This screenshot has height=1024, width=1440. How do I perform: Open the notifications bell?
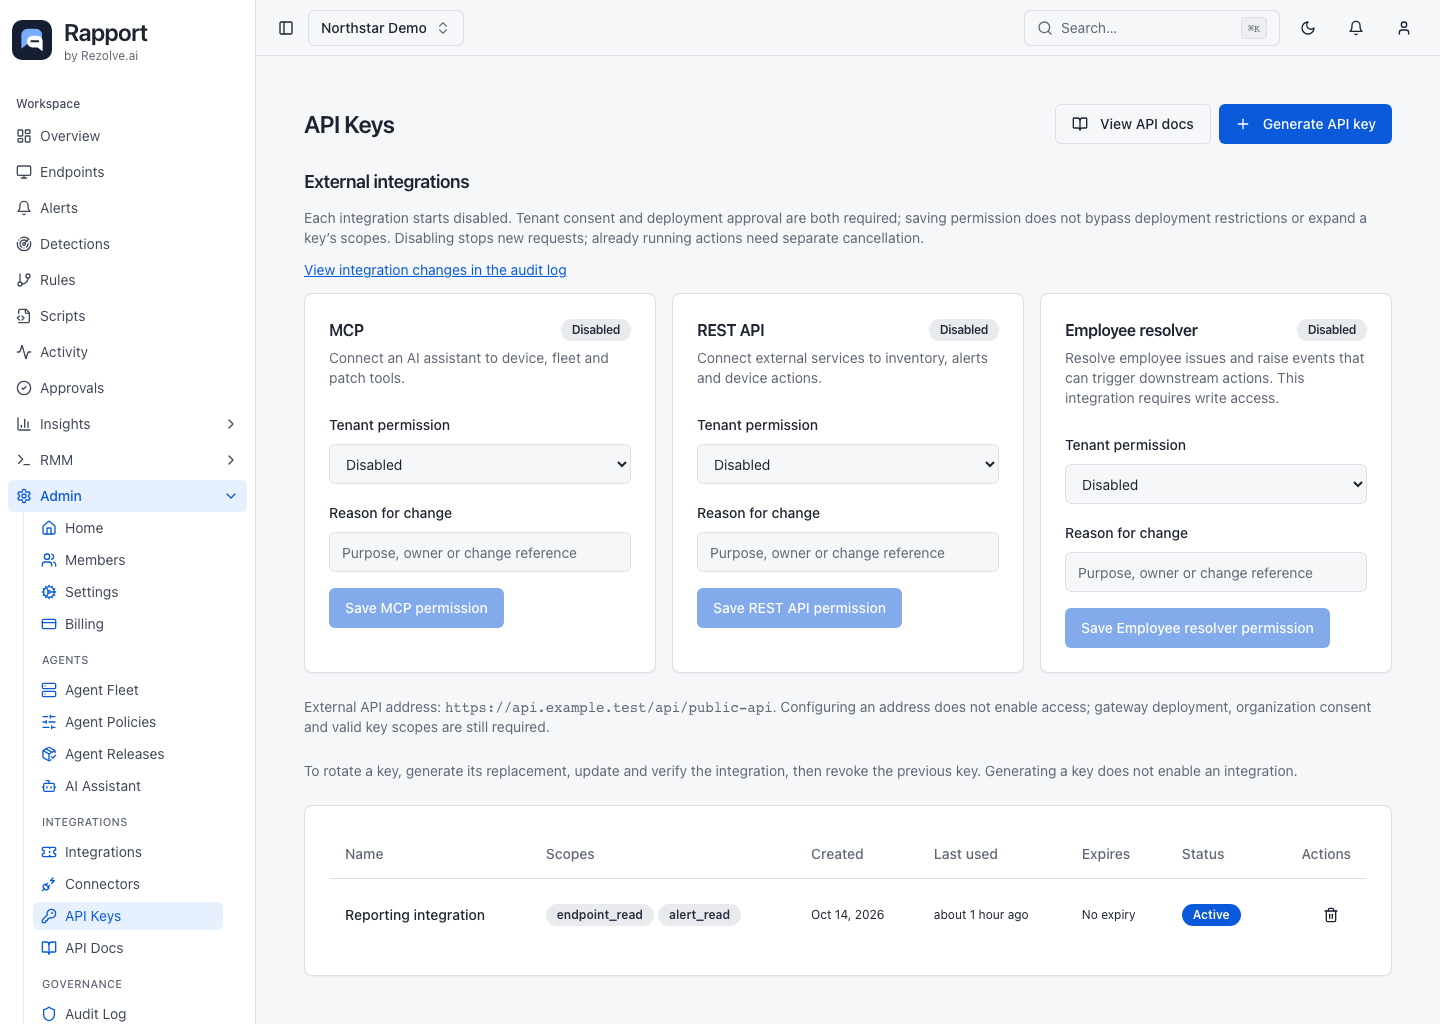pos(1356,28)
